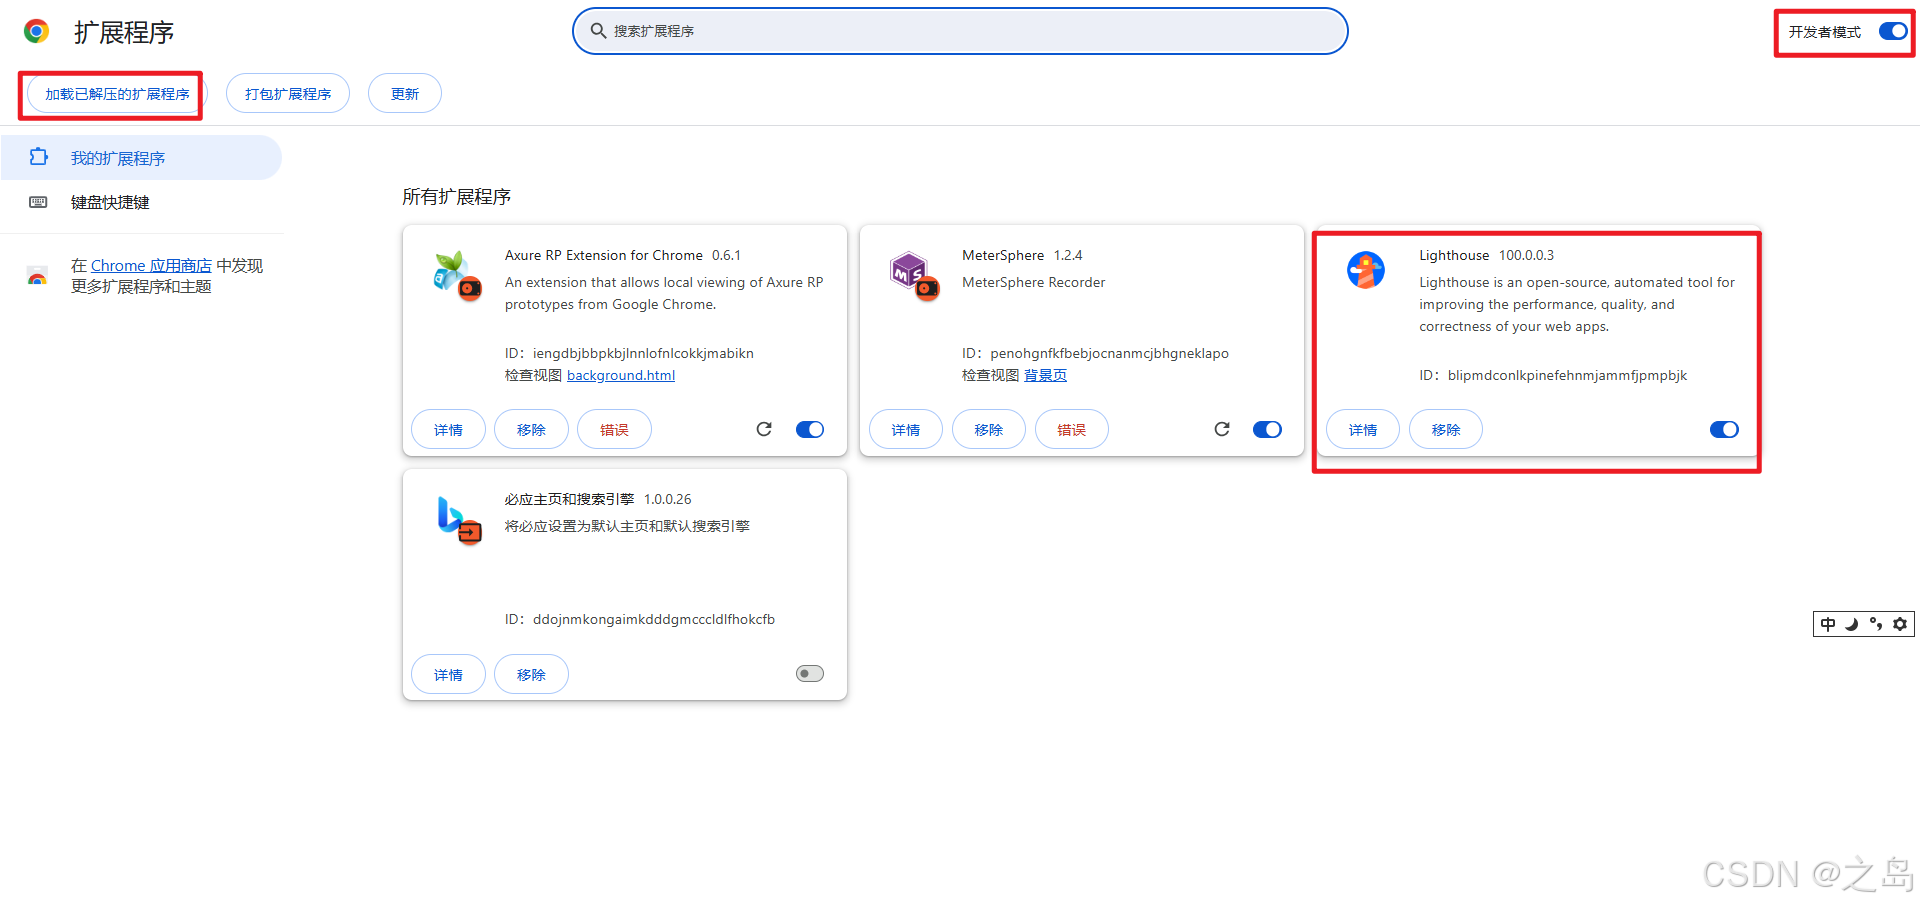
Task: Open Axure RP 详情
Action: pyautogui.click(x=448, y=429)
